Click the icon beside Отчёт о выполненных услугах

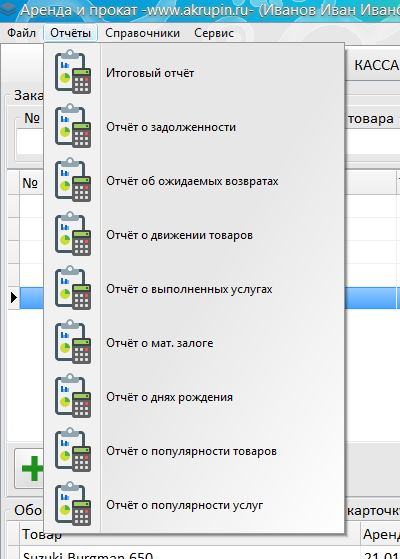[x=73, y=288]
